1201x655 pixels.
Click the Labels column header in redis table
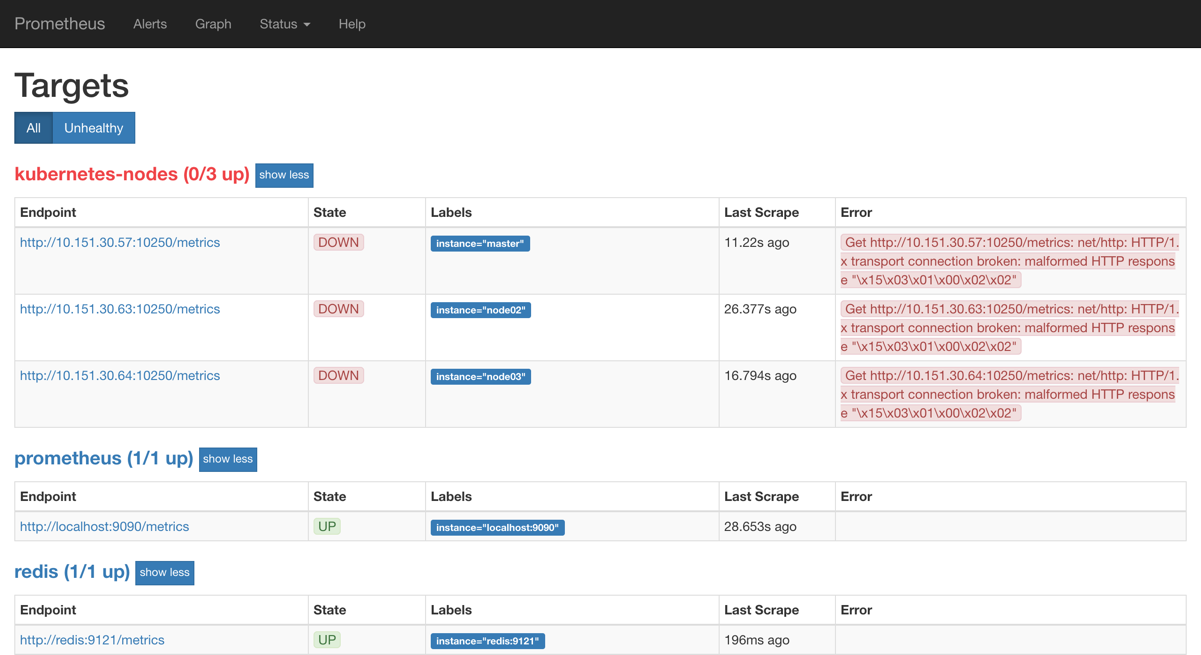coord(451,610)
